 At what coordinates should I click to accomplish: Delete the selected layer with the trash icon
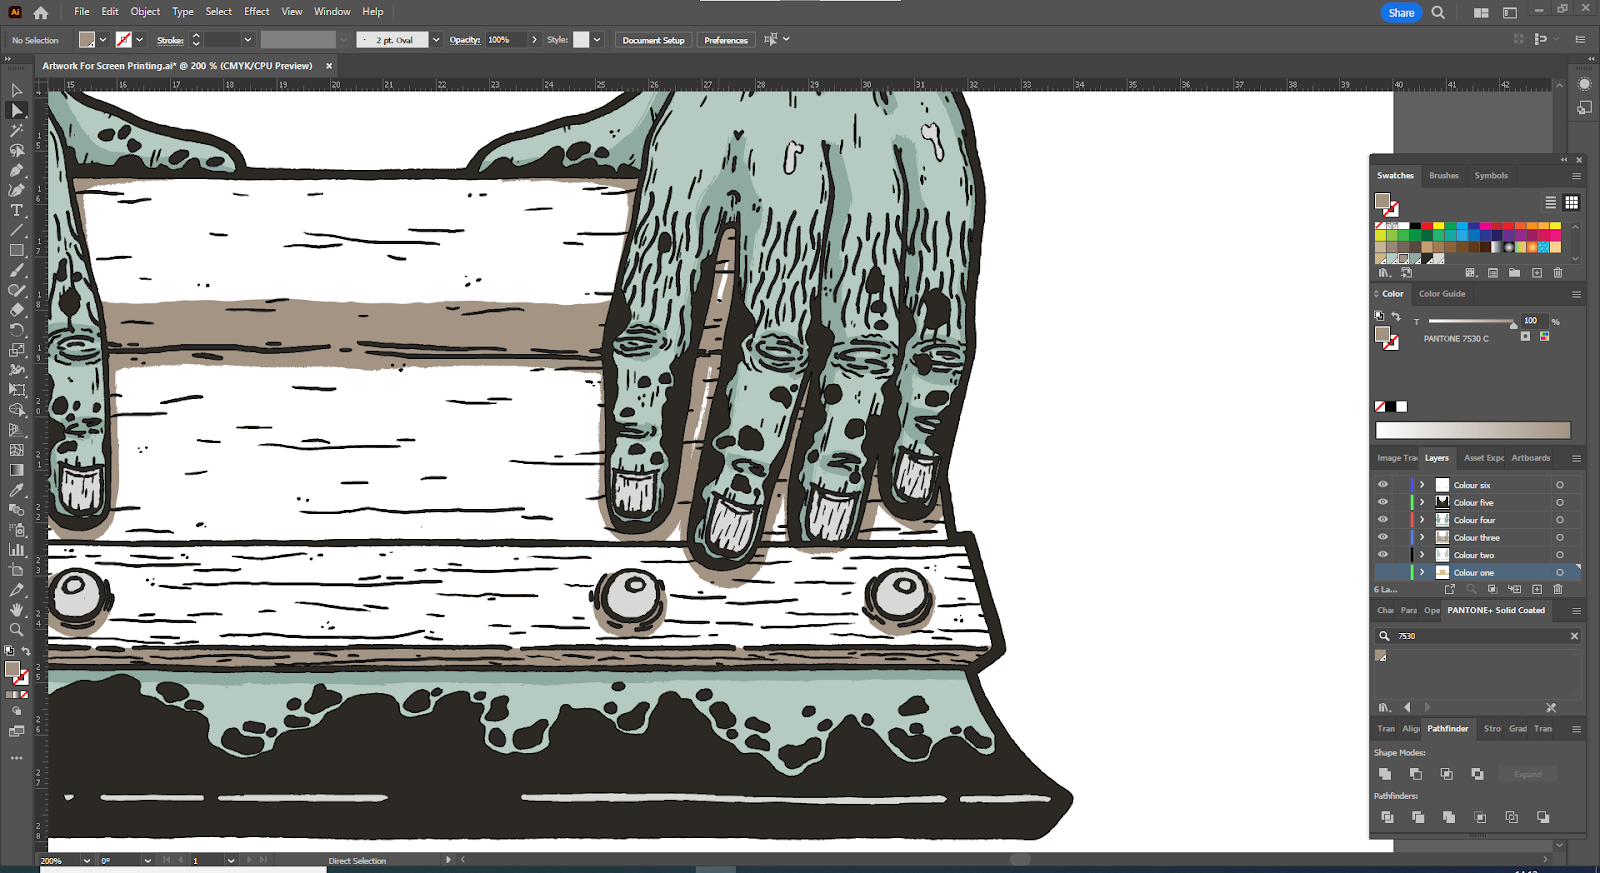coord(1557,590)
